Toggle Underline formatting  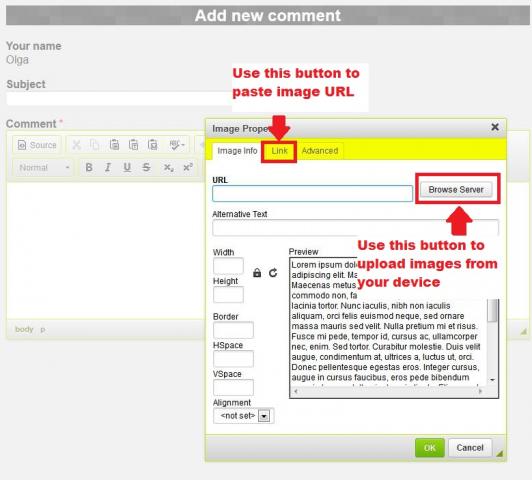tap(127, 168)
